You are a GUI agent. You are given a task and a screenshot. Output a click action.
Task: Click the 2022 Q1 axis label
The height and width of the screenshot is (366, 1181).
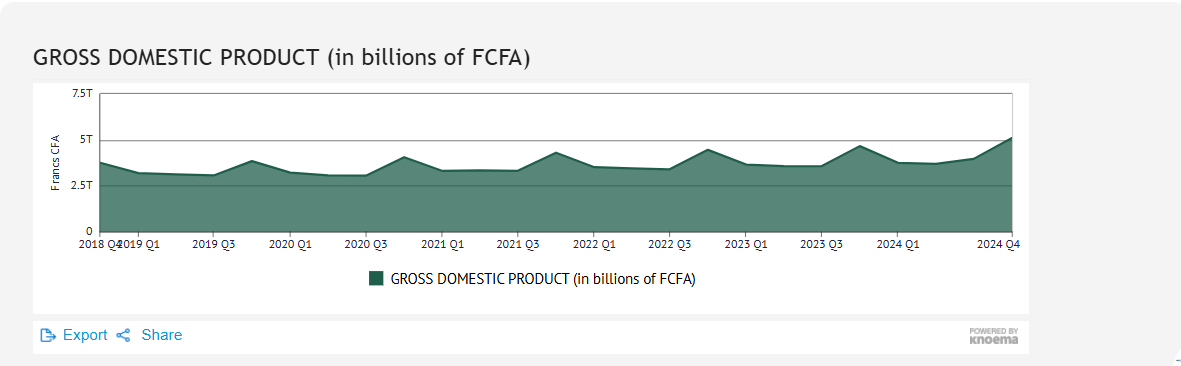(x=594, y=244)
